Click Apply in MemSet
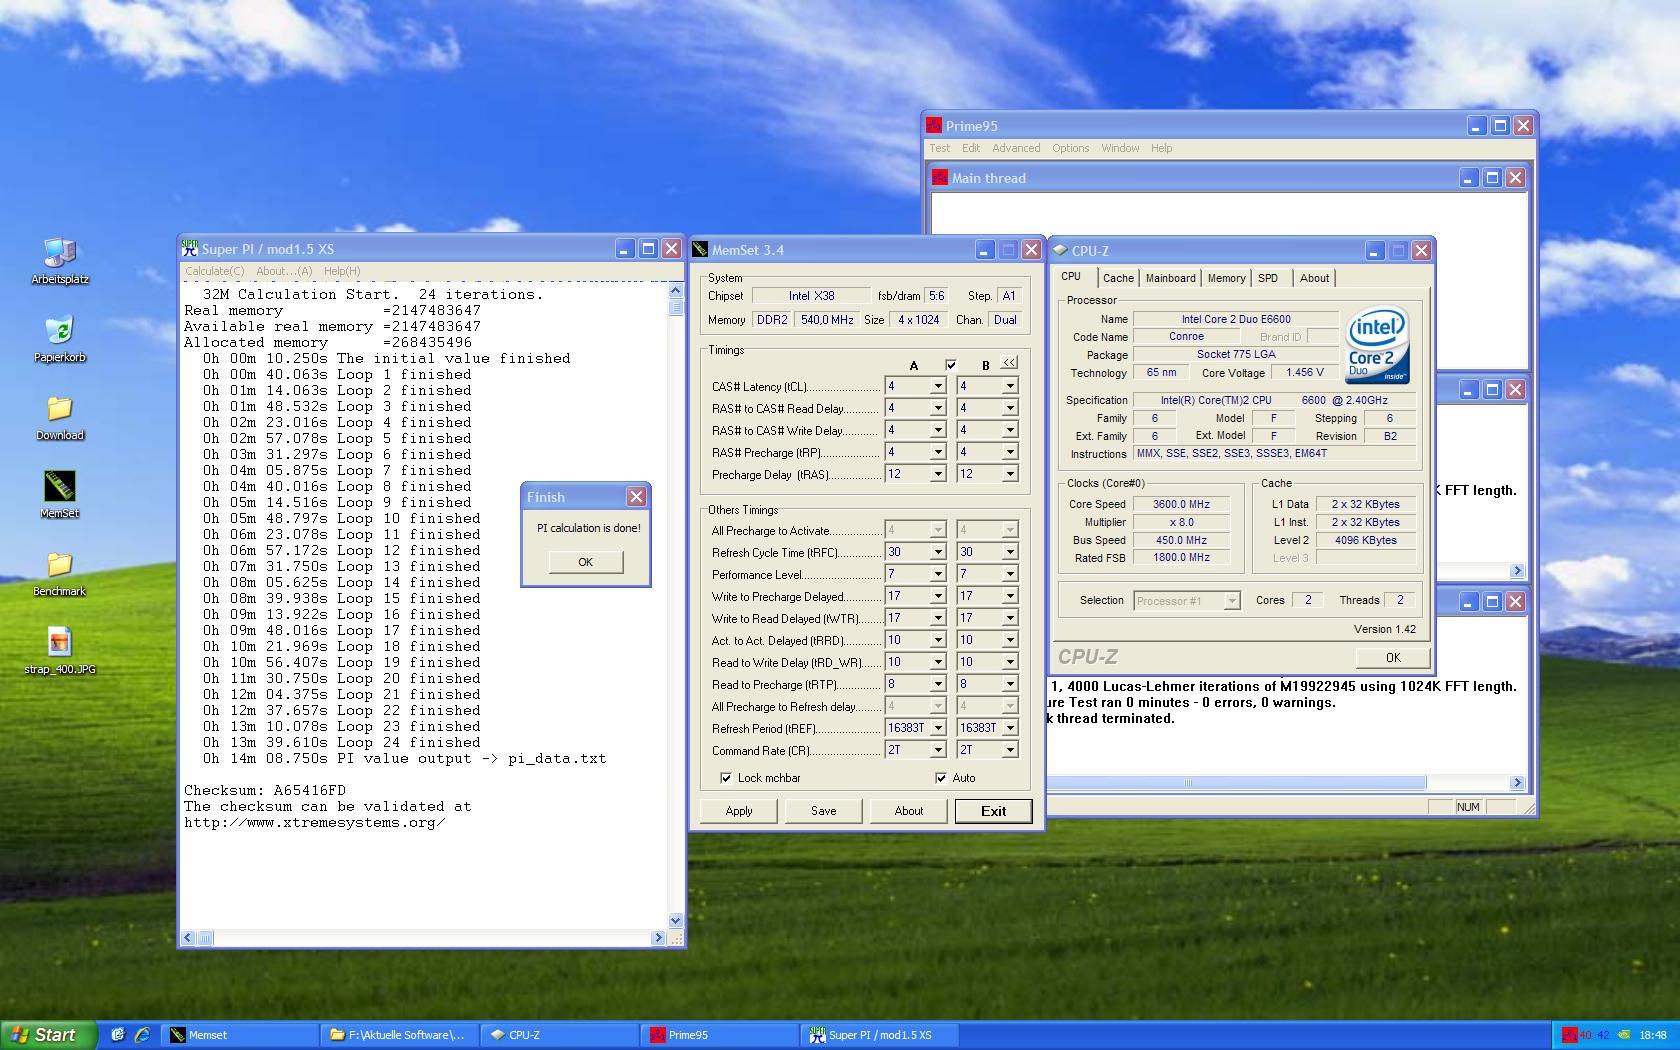 click(739, 811)
